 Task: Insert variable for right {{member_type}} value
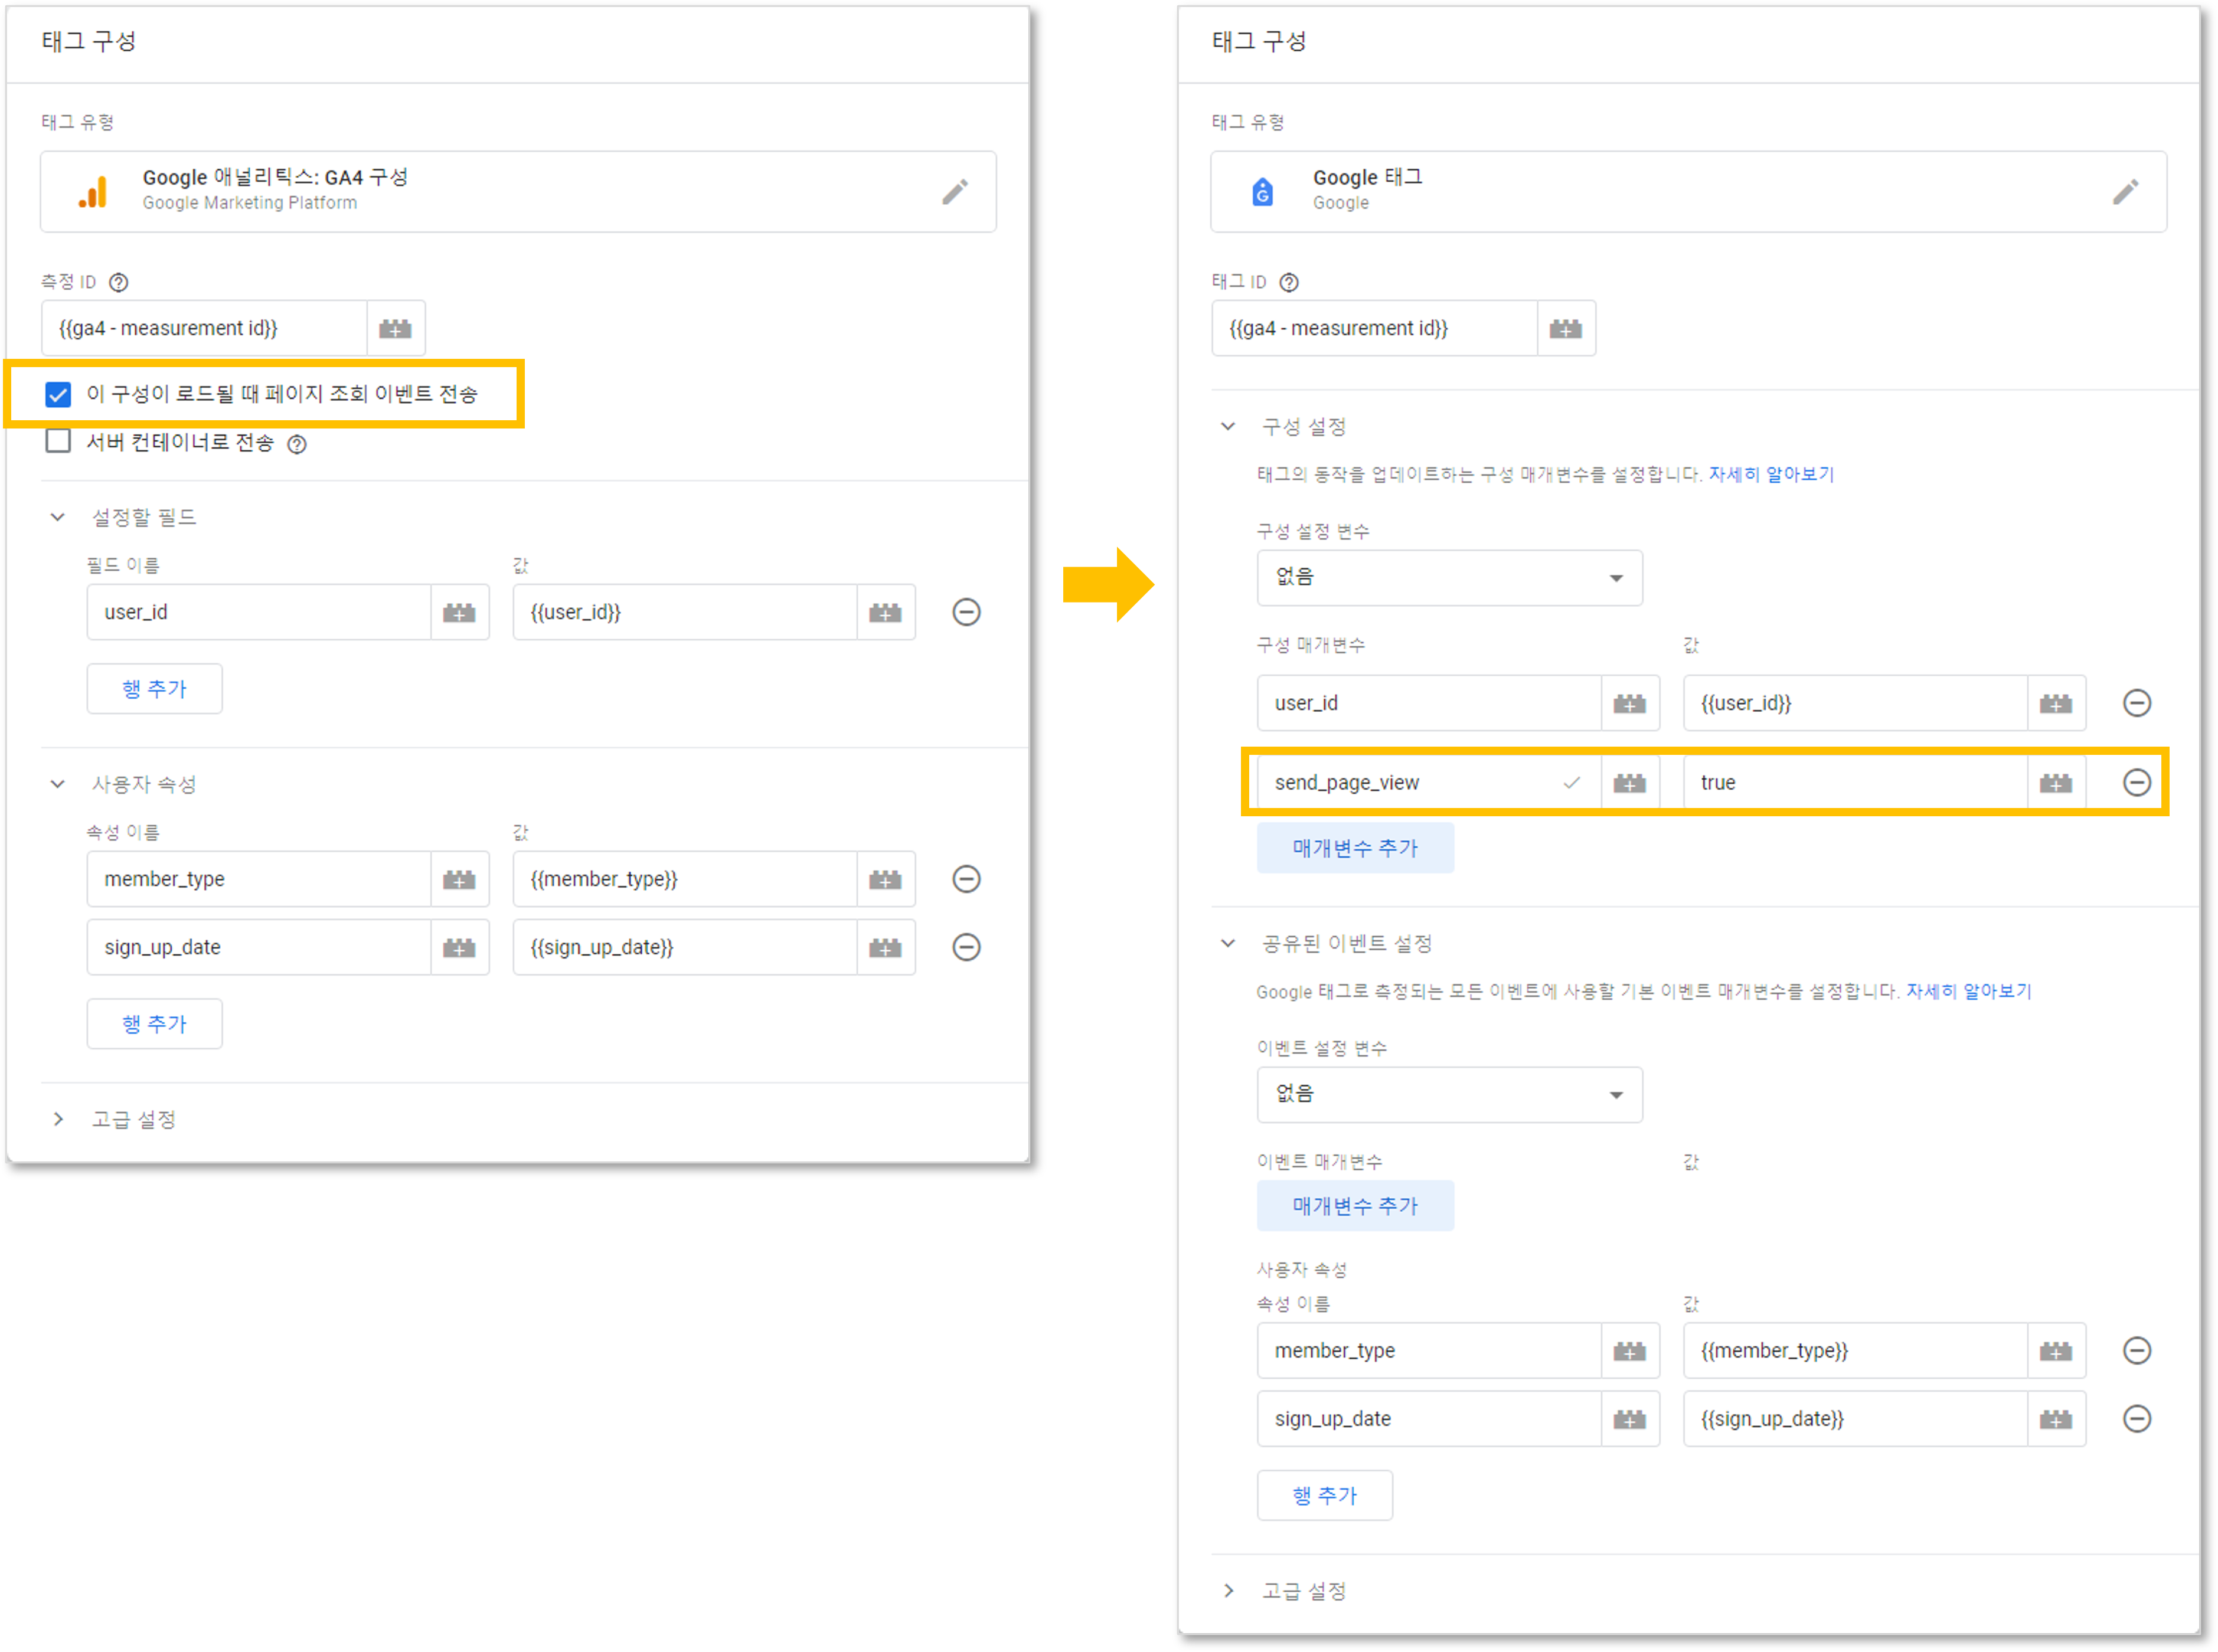(x=2056, y=1351)
